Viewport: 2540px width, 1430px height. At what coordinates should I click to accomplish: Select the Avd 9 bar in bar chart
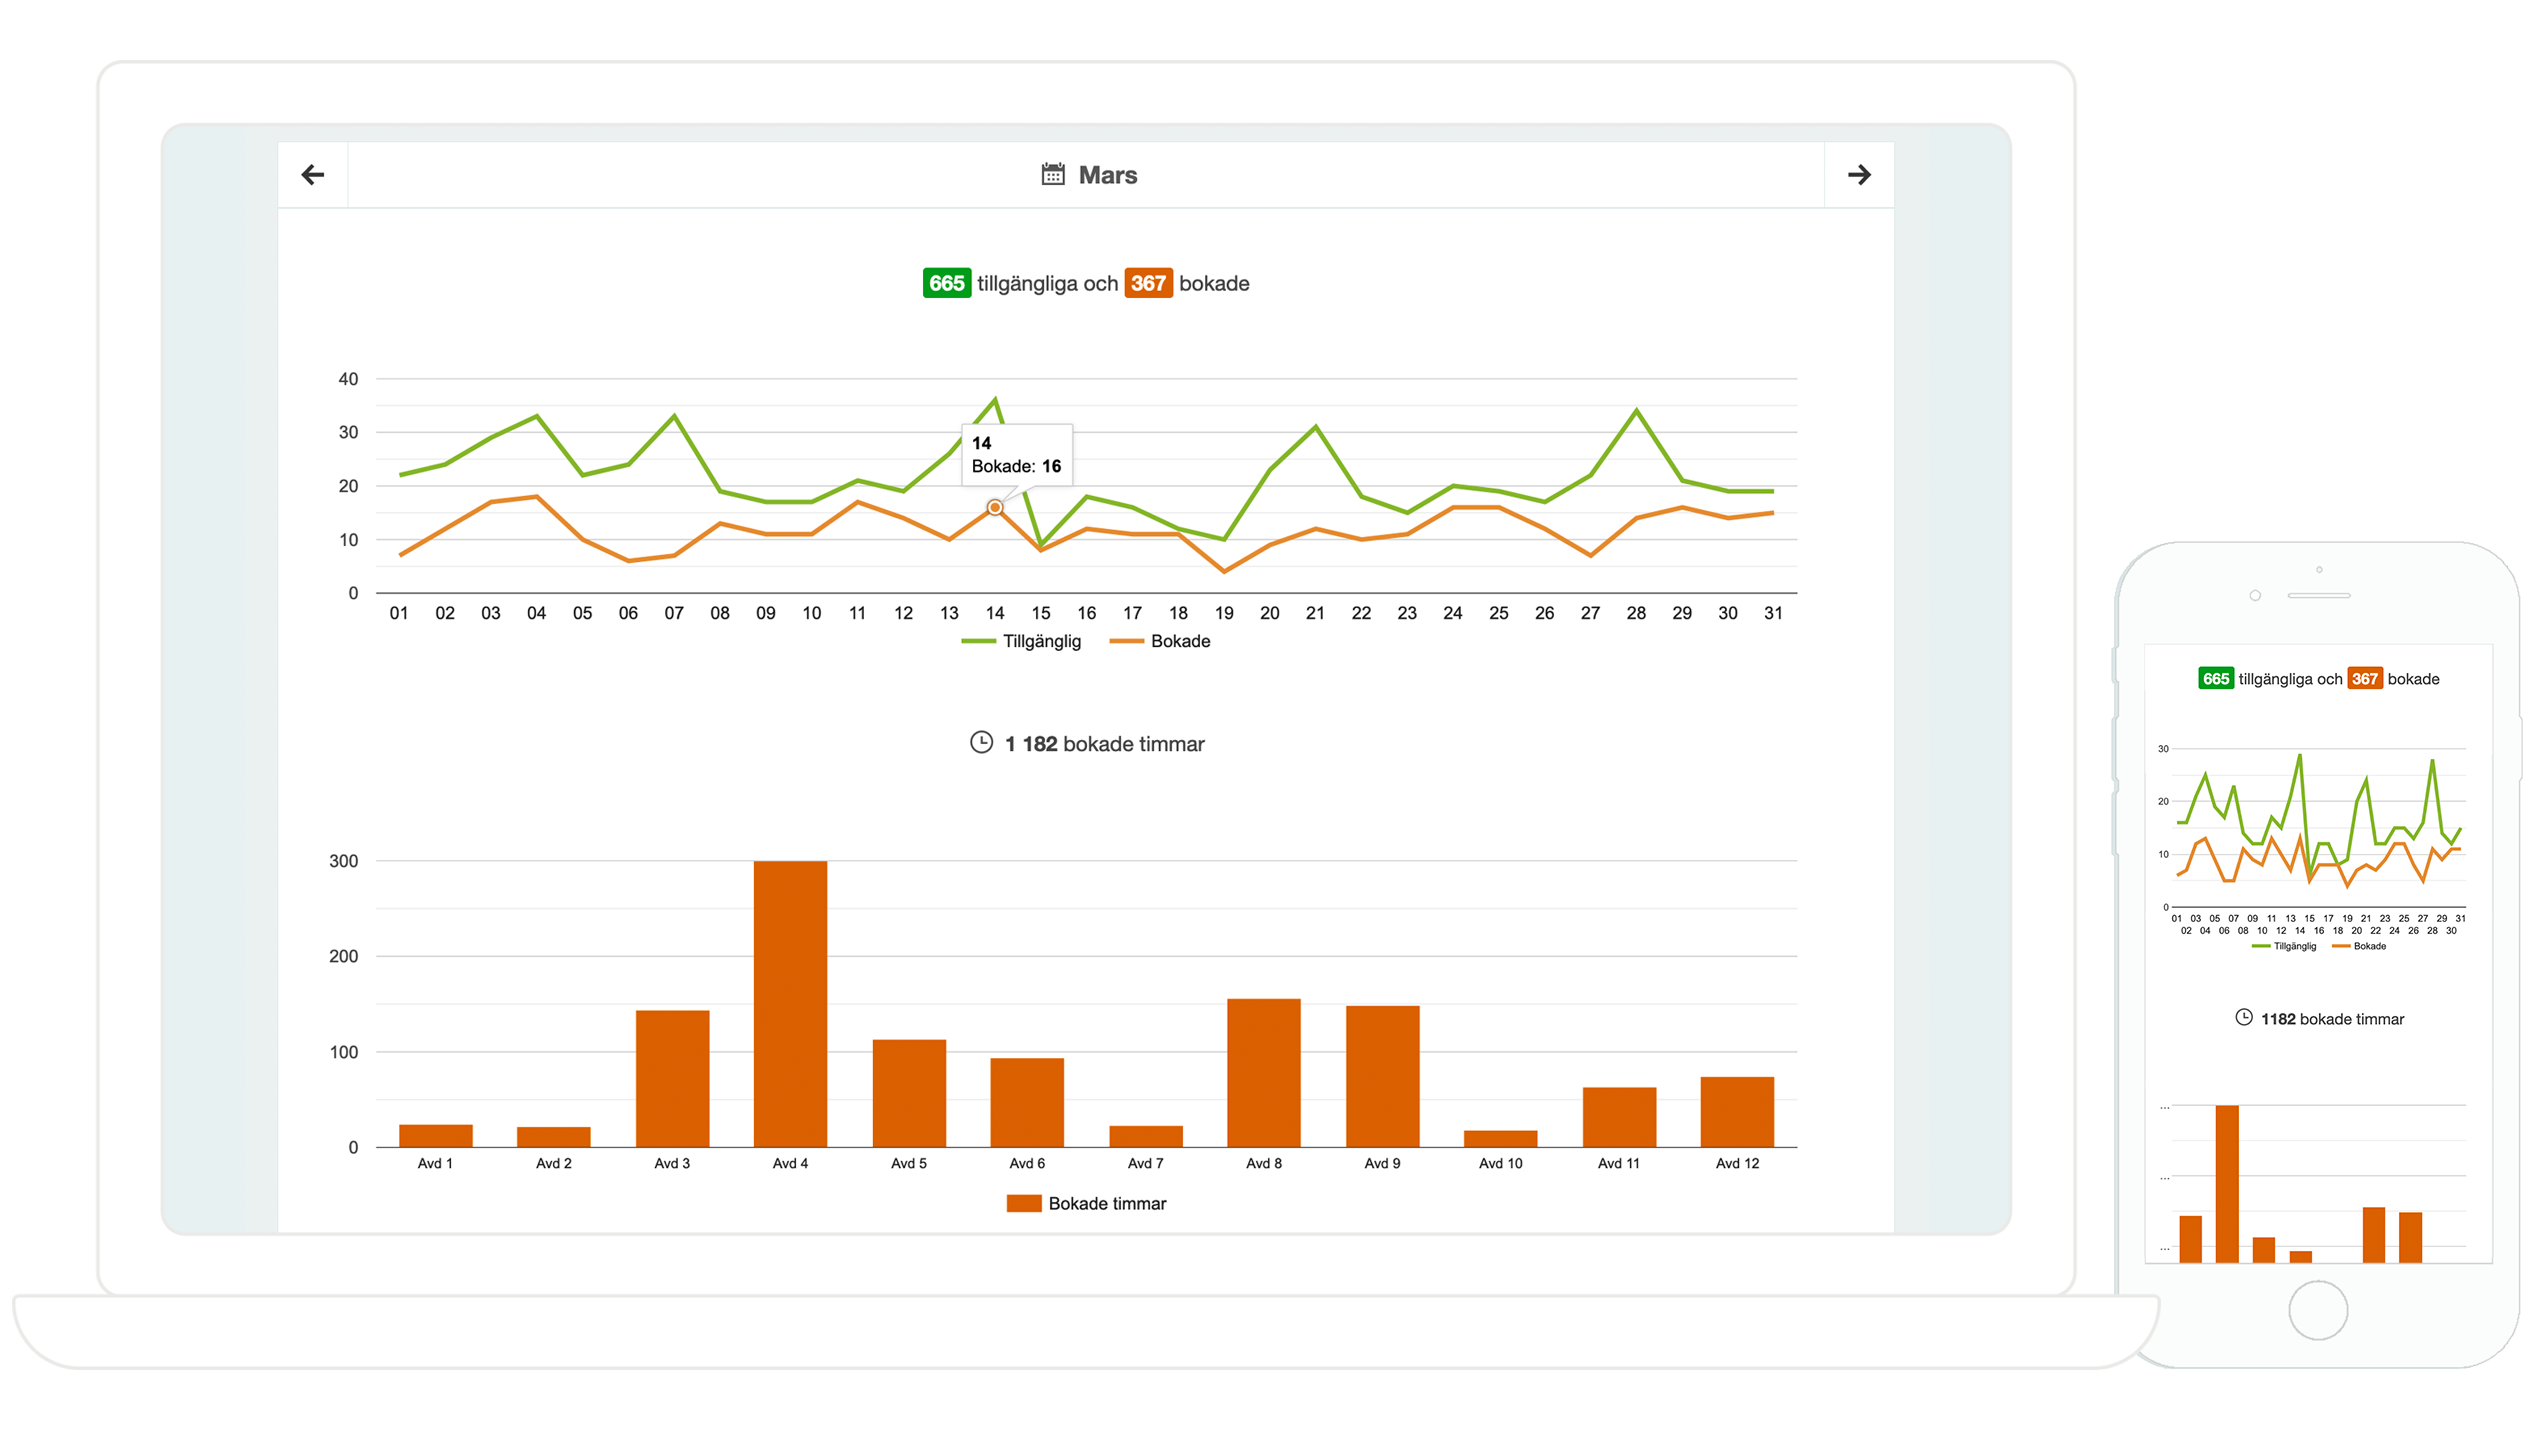[x=1382, y=1076]
